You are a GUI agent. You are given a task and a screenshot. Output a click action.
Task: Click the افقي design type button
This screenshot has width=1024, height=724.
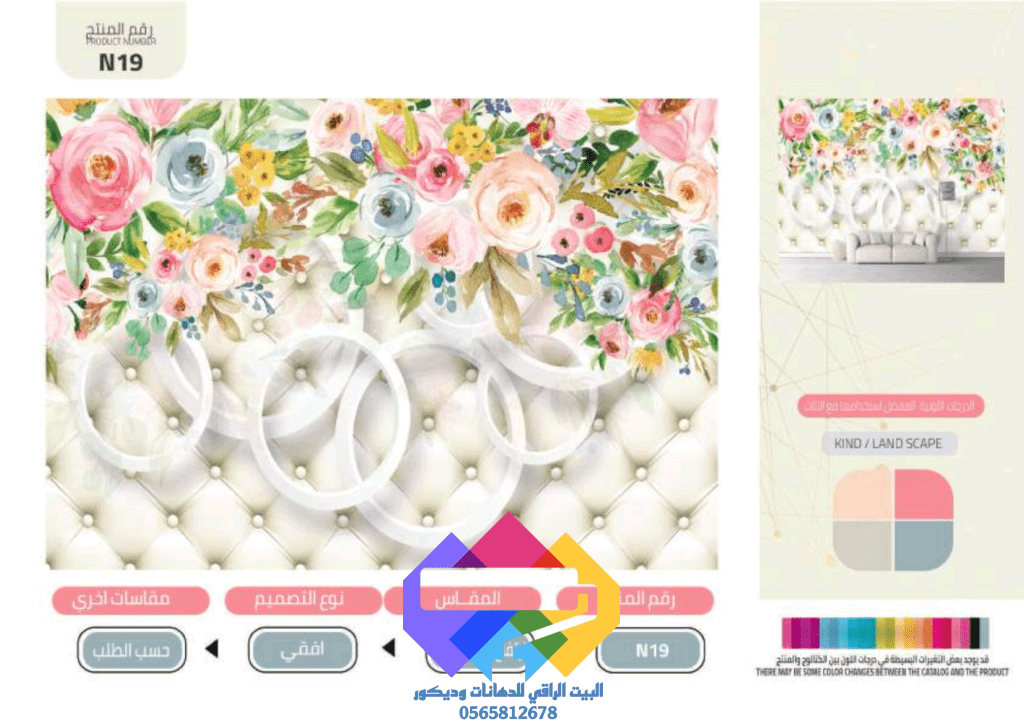pyautogui.click(x=302, y=650)
